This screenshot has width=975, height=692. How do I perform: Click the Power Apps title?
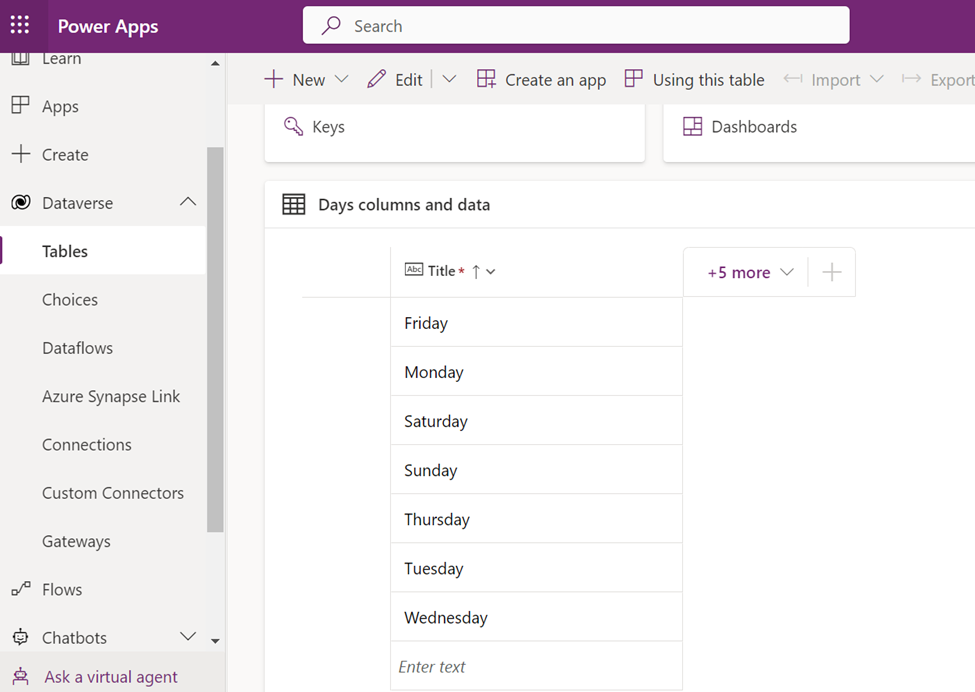point(108,26)
